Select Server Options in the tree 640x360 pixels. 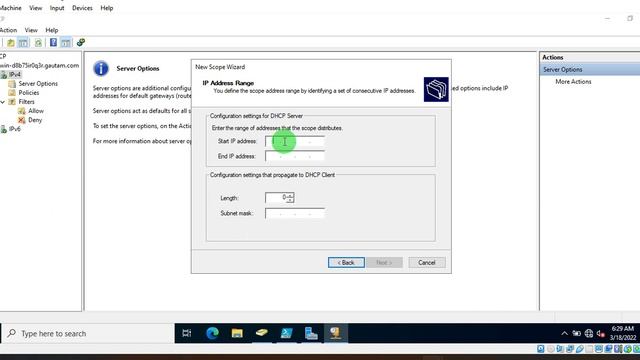click(x=38, y=84)
